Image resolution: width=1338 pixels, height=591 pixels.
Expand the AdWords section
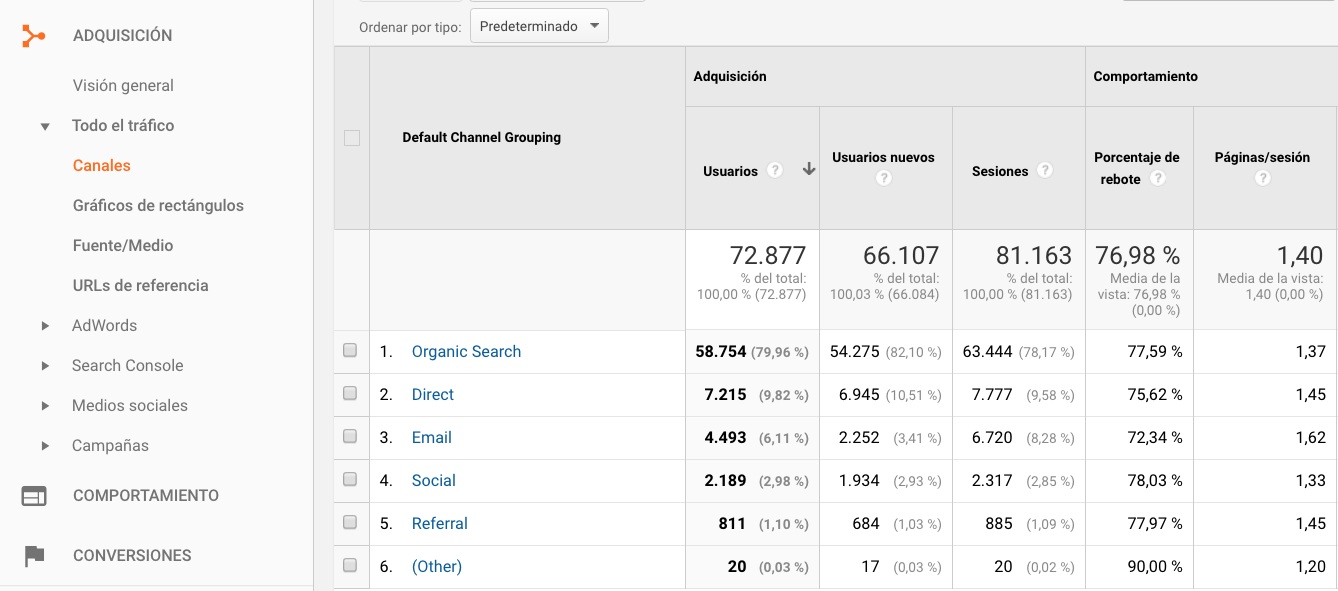[x=44, y=325]
